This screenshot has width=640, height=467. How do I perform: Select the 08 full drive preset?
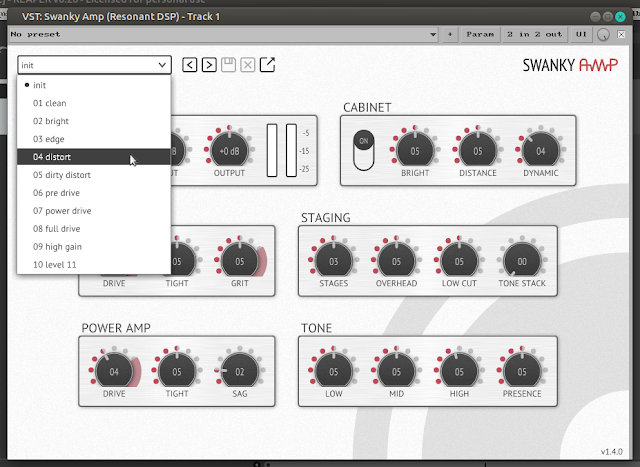point(94,229)
